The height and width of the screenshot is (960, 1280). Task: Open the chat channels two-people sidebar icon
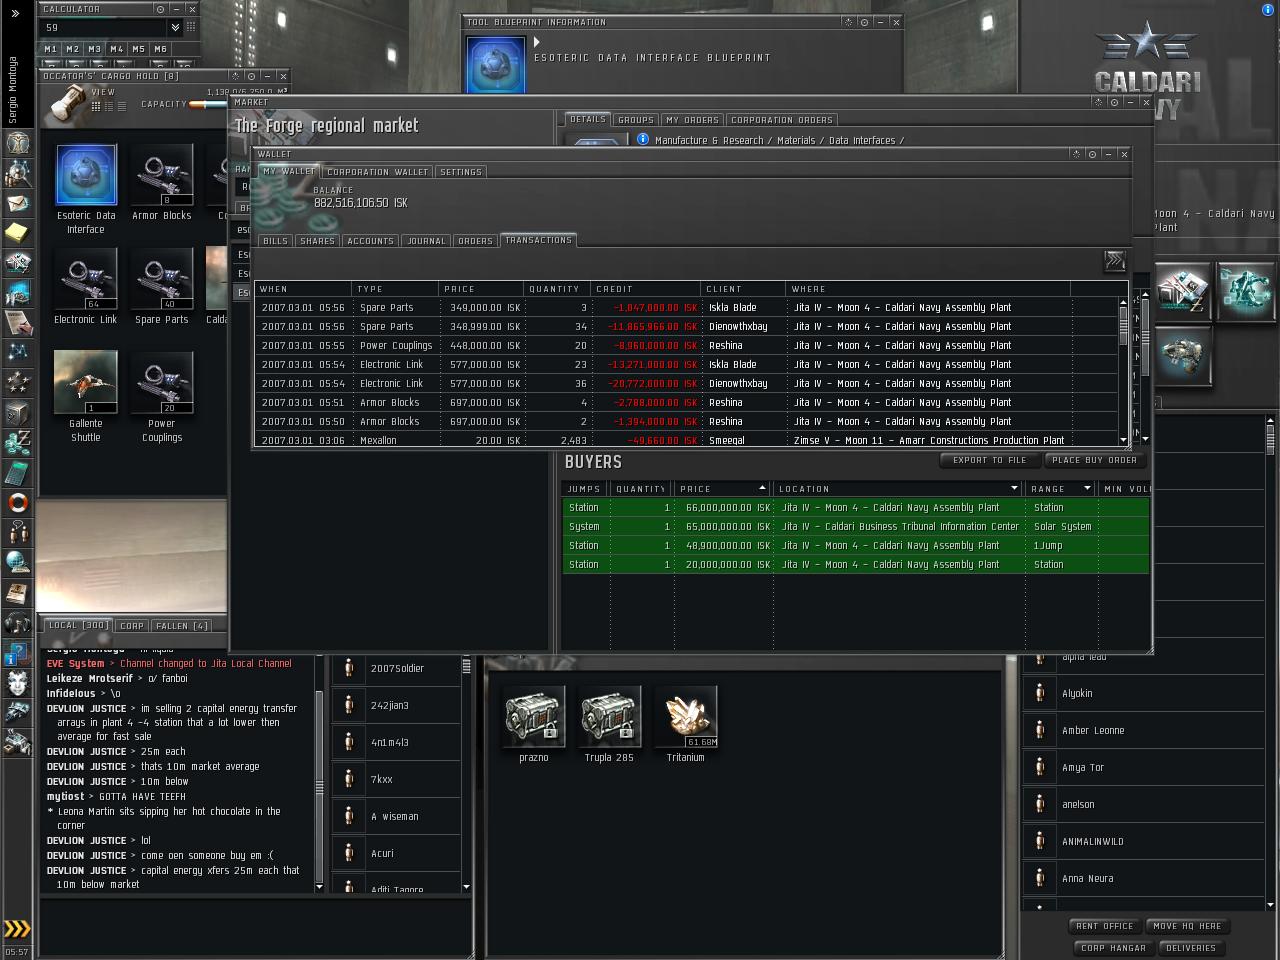[x=17, y=532]
